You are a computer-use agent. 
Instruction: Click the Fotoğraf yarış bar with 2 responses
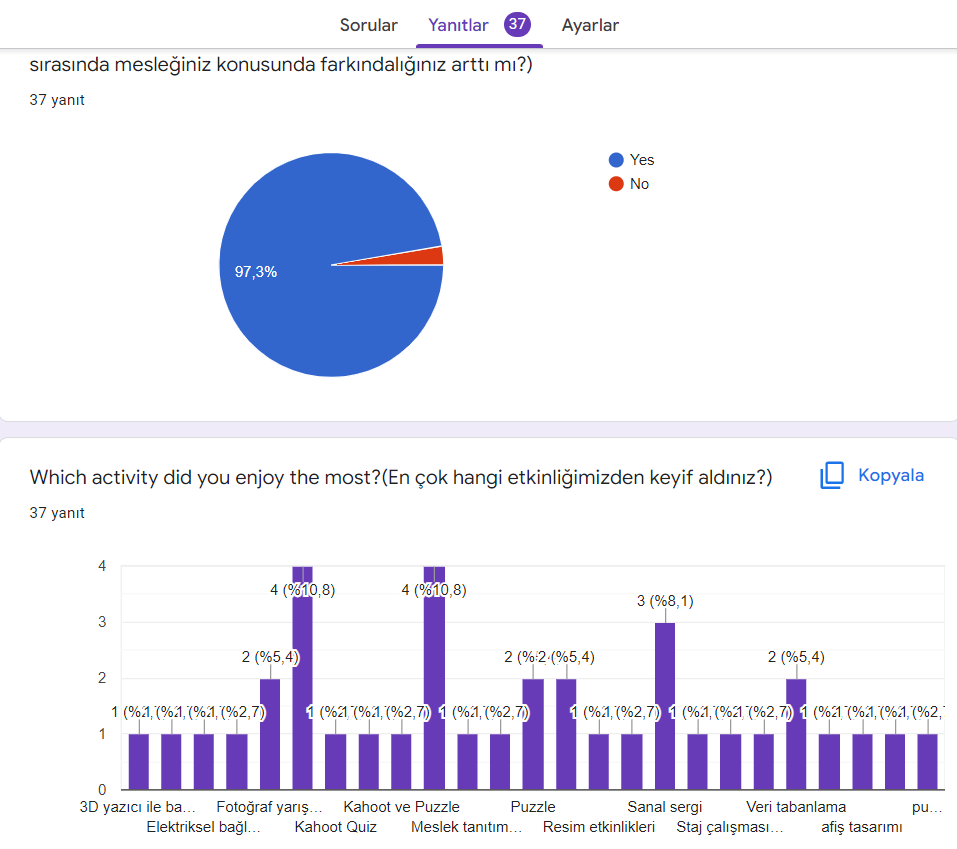270,733
